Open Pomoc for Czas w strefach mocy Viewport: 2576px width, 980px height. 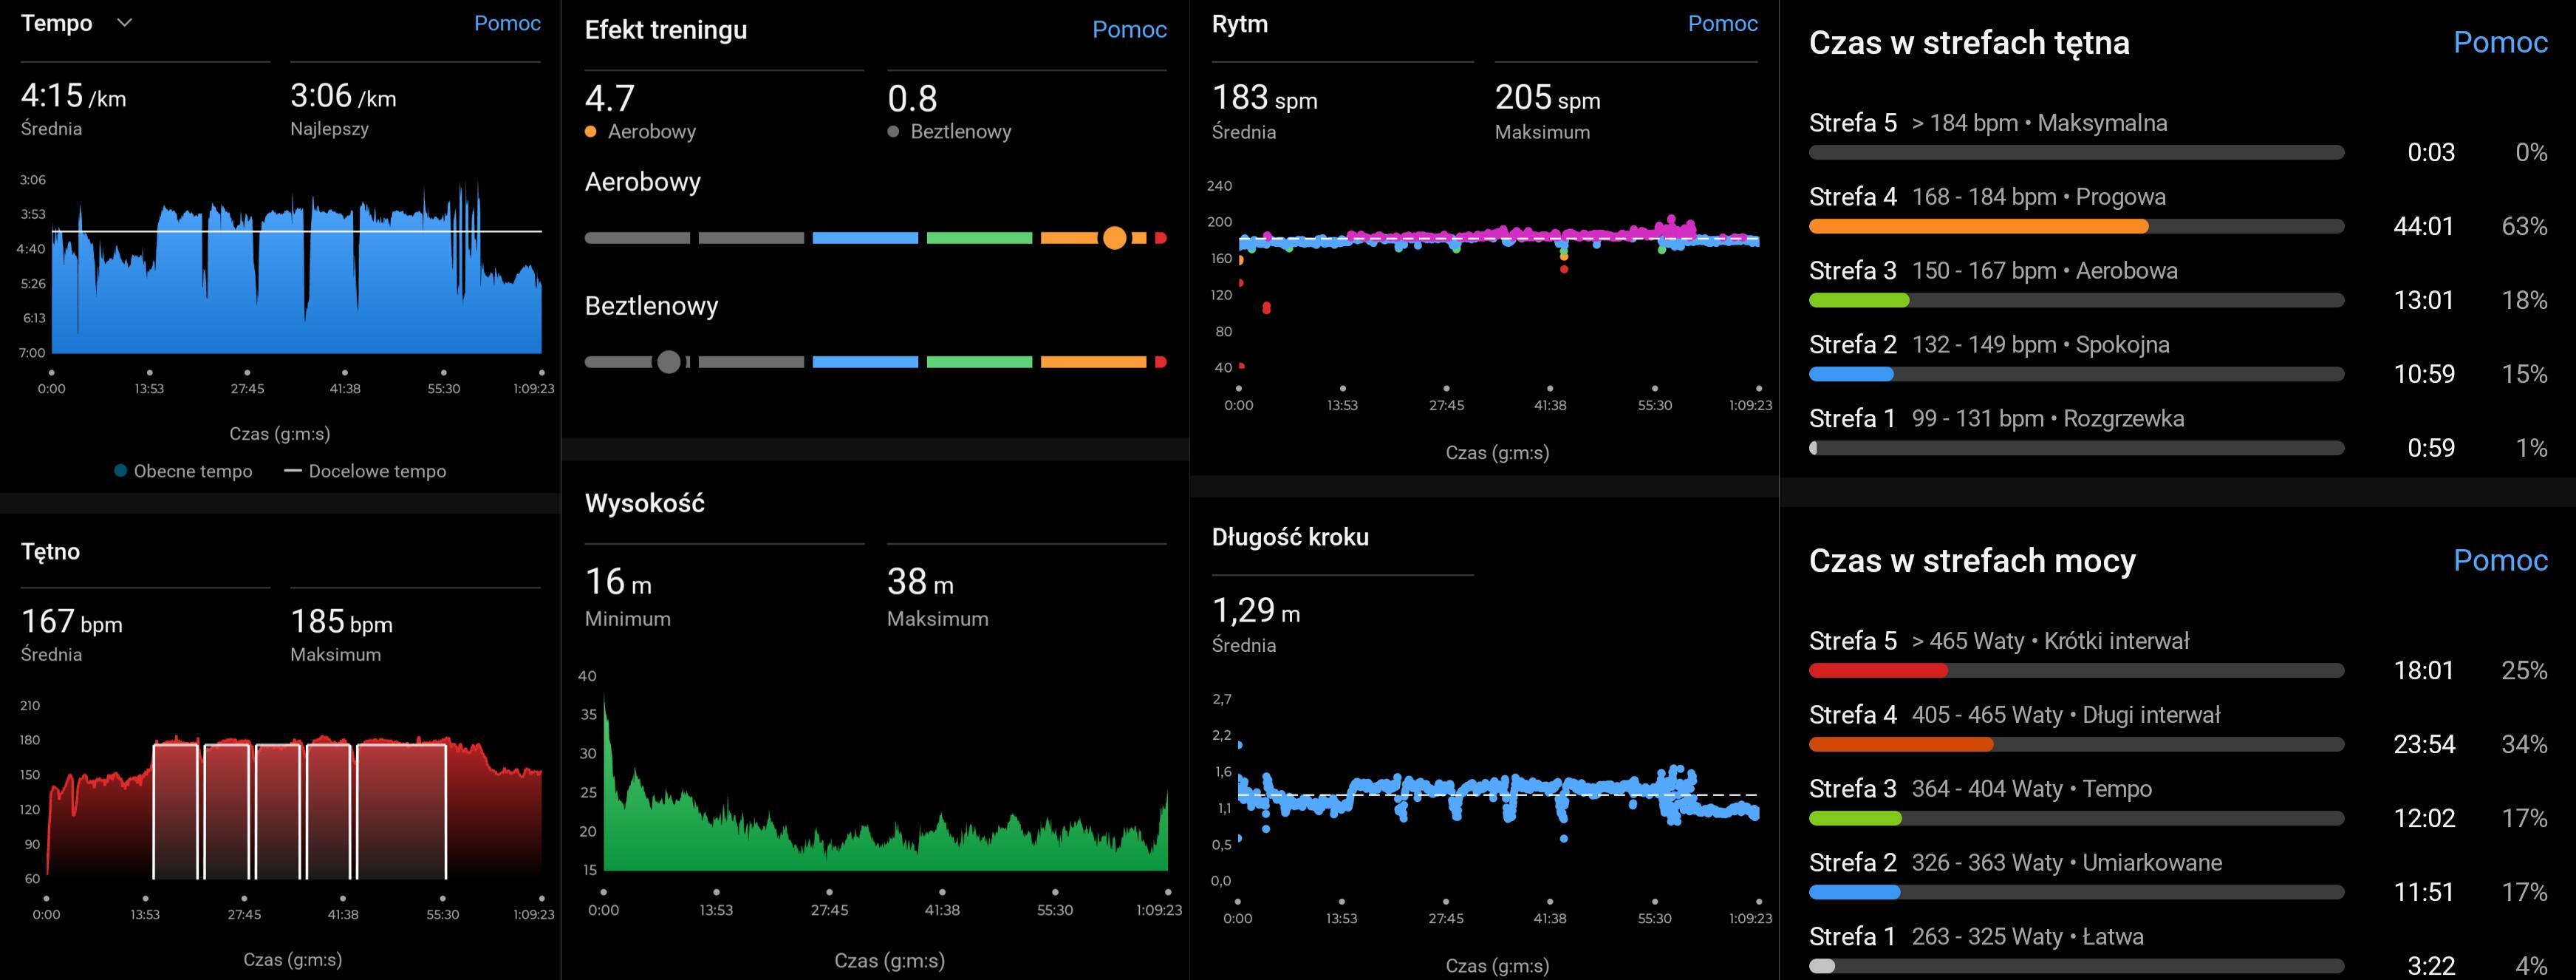(2499, 560)
